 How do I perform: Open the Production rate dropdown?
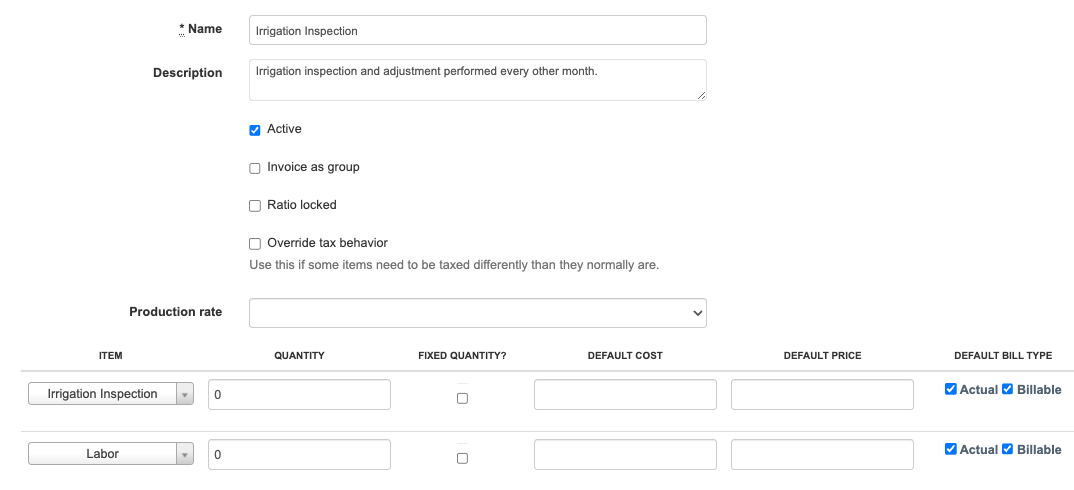point(477,313)
